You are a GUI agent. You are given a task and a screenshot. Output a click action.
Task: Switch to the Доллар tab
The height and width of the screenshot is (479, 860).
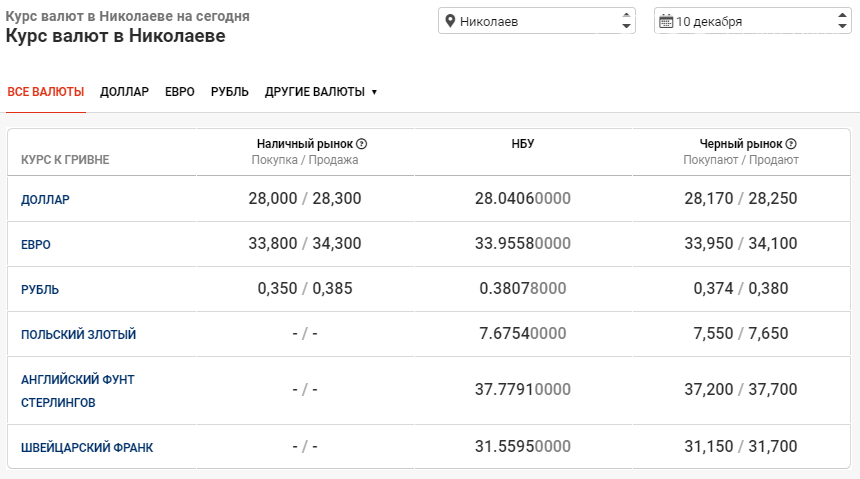pos(124,92)
